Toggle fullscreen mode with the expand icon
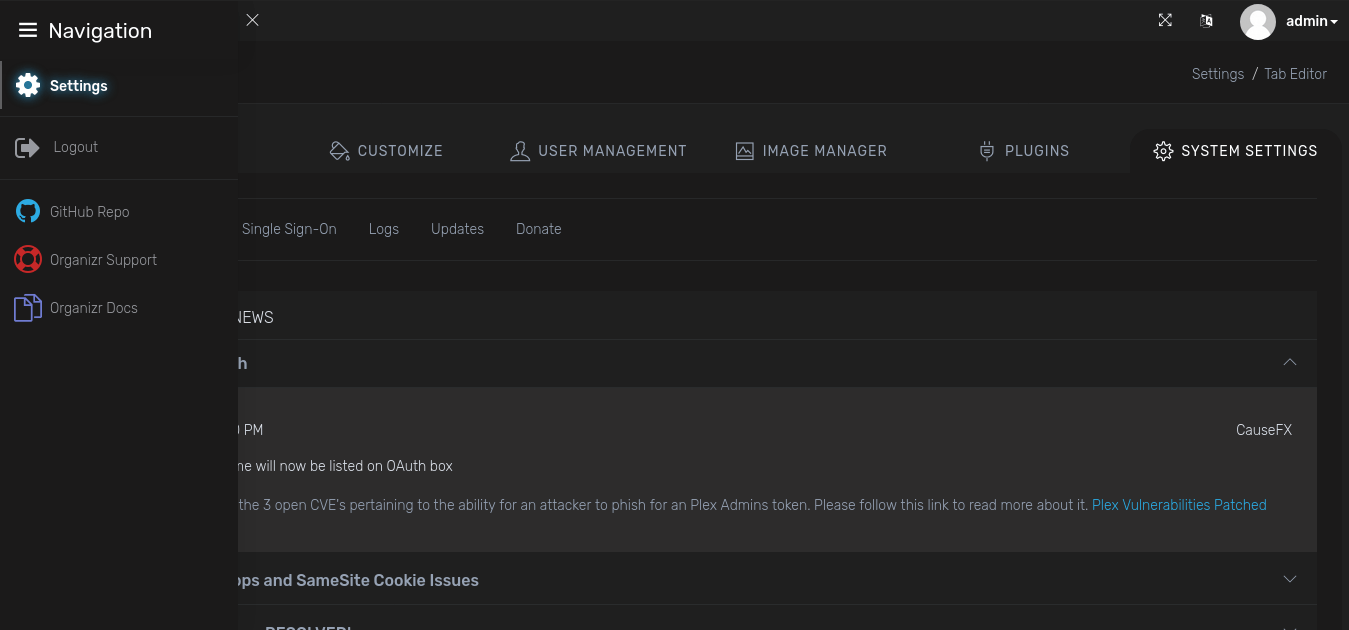 pos(1165,19)
